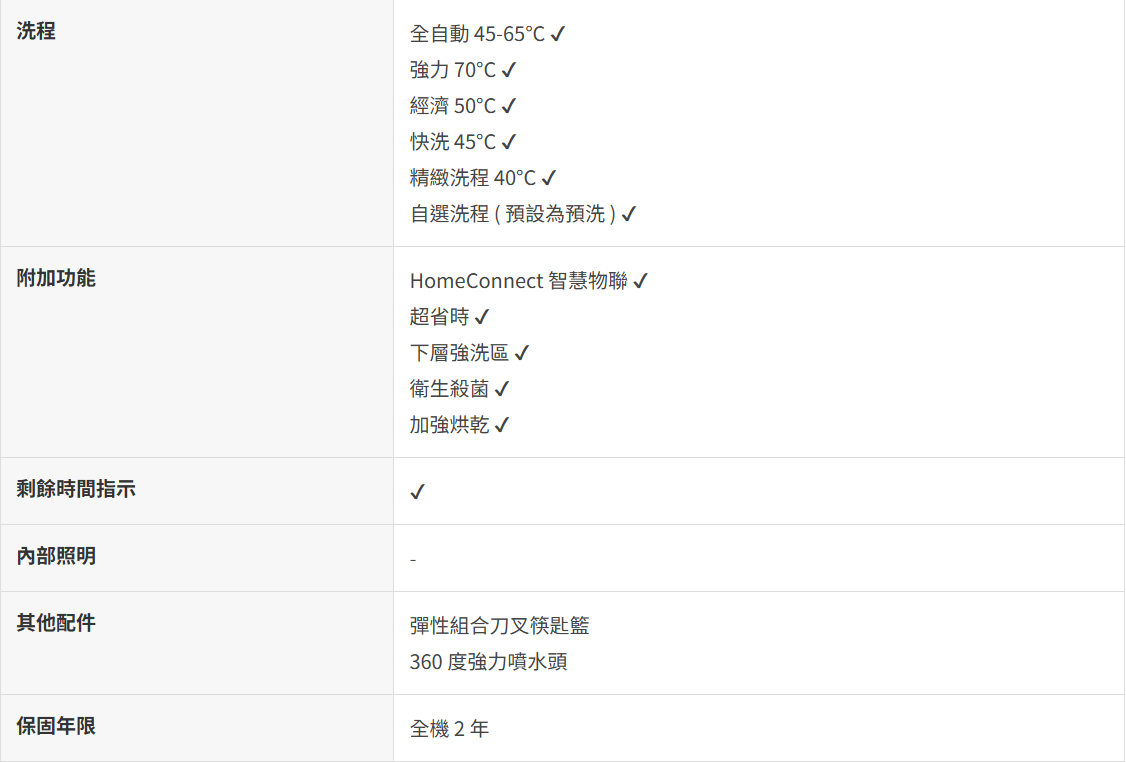1126x762 pixels.
Task: Click the 彈性組合刀叉筷匙籃 text
Action: tap(499, 626)
